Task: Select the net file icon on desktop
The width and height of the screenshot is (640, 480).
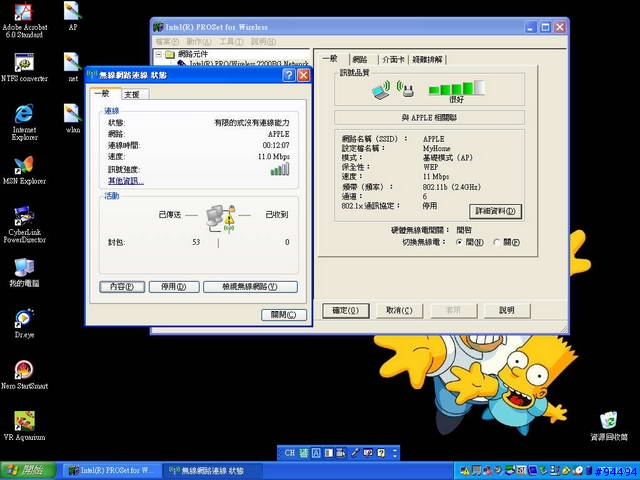Action: point(73,67)
